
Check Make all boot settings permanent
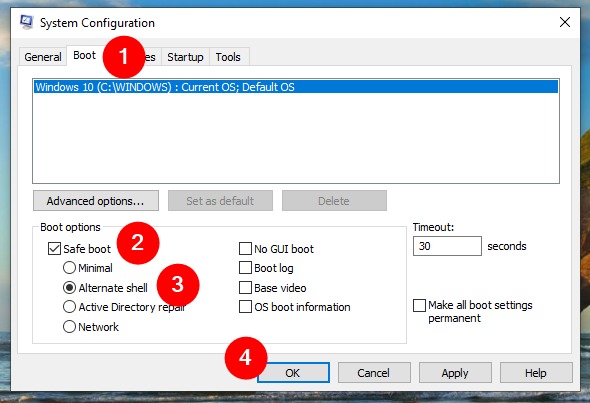pos(420,305)
